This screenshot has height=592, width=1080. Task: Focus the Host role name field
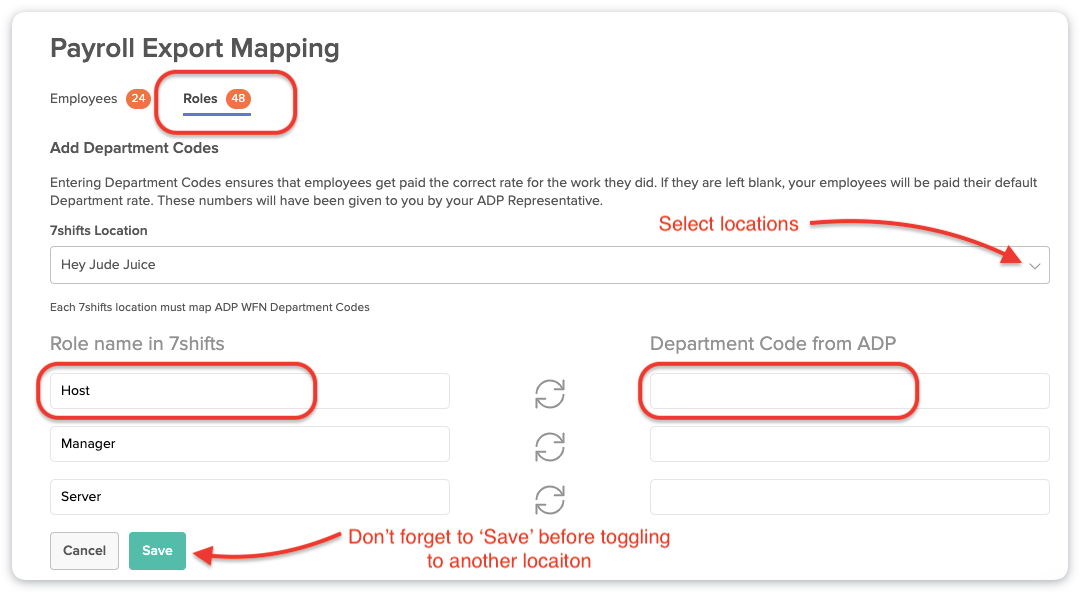pos(250,391)
